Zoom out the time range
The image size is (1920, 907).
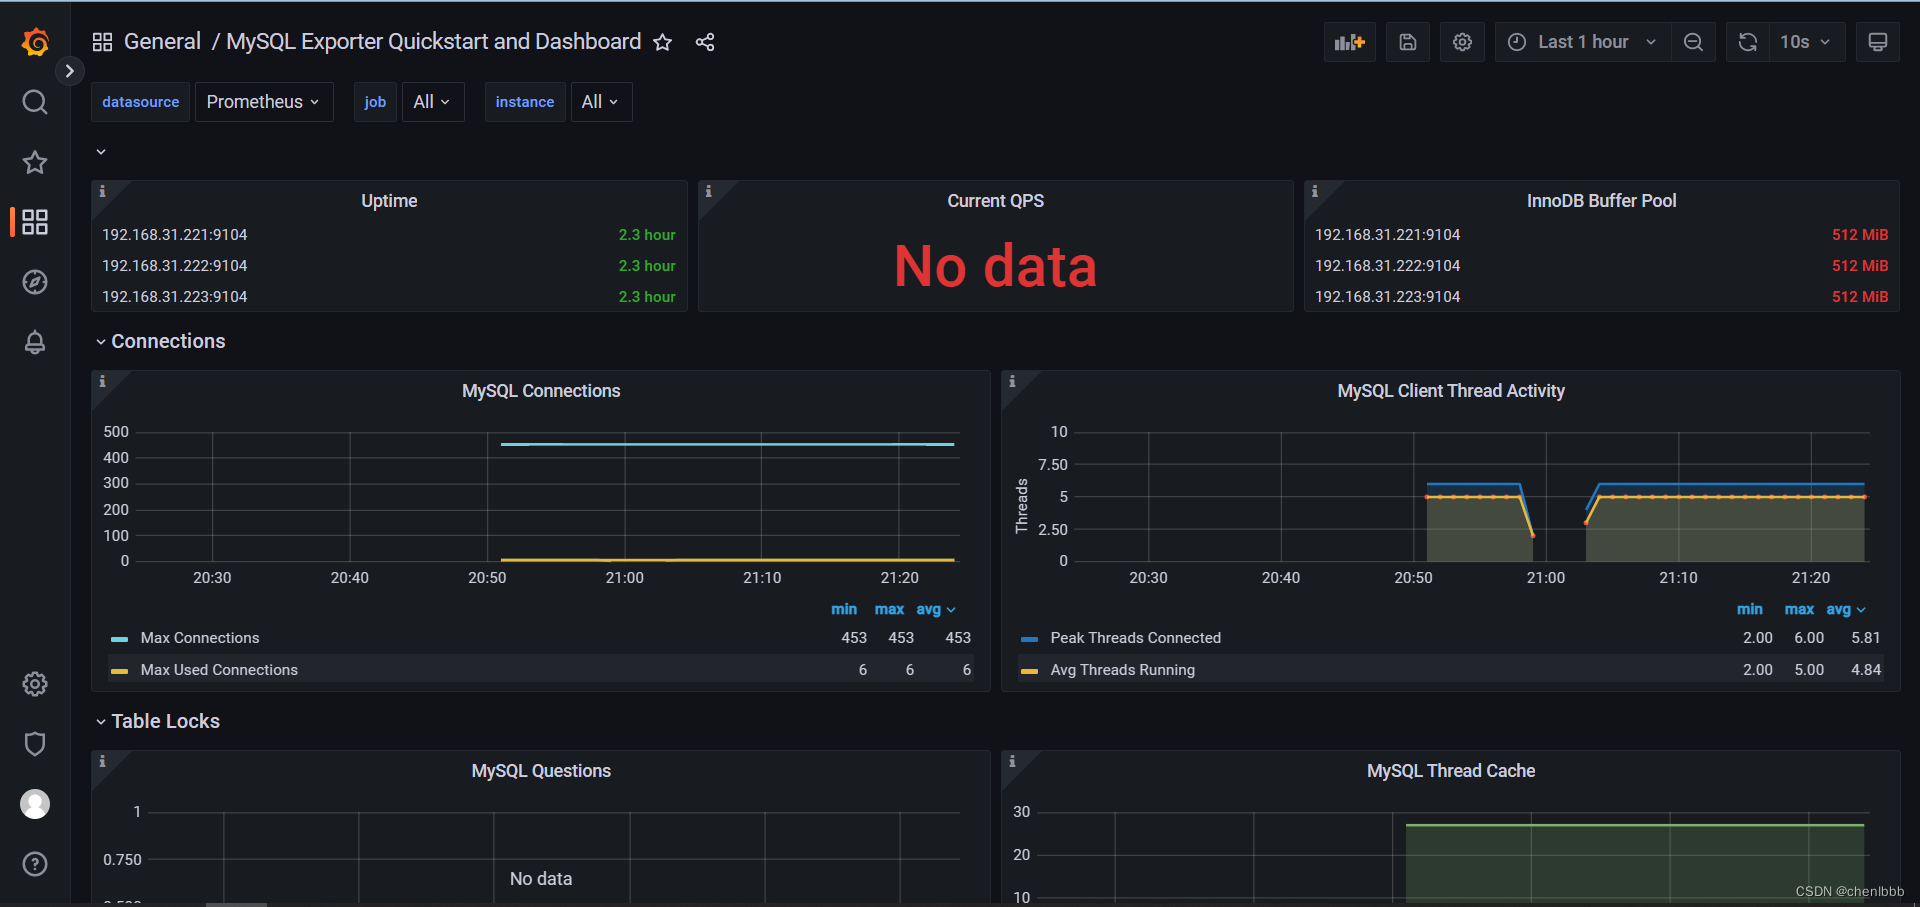pos(1693,42)
